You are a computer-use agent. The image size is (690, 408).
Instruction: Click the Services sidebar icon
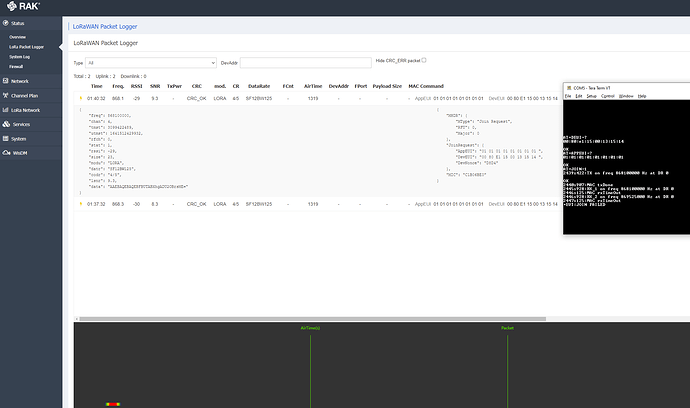7,124
